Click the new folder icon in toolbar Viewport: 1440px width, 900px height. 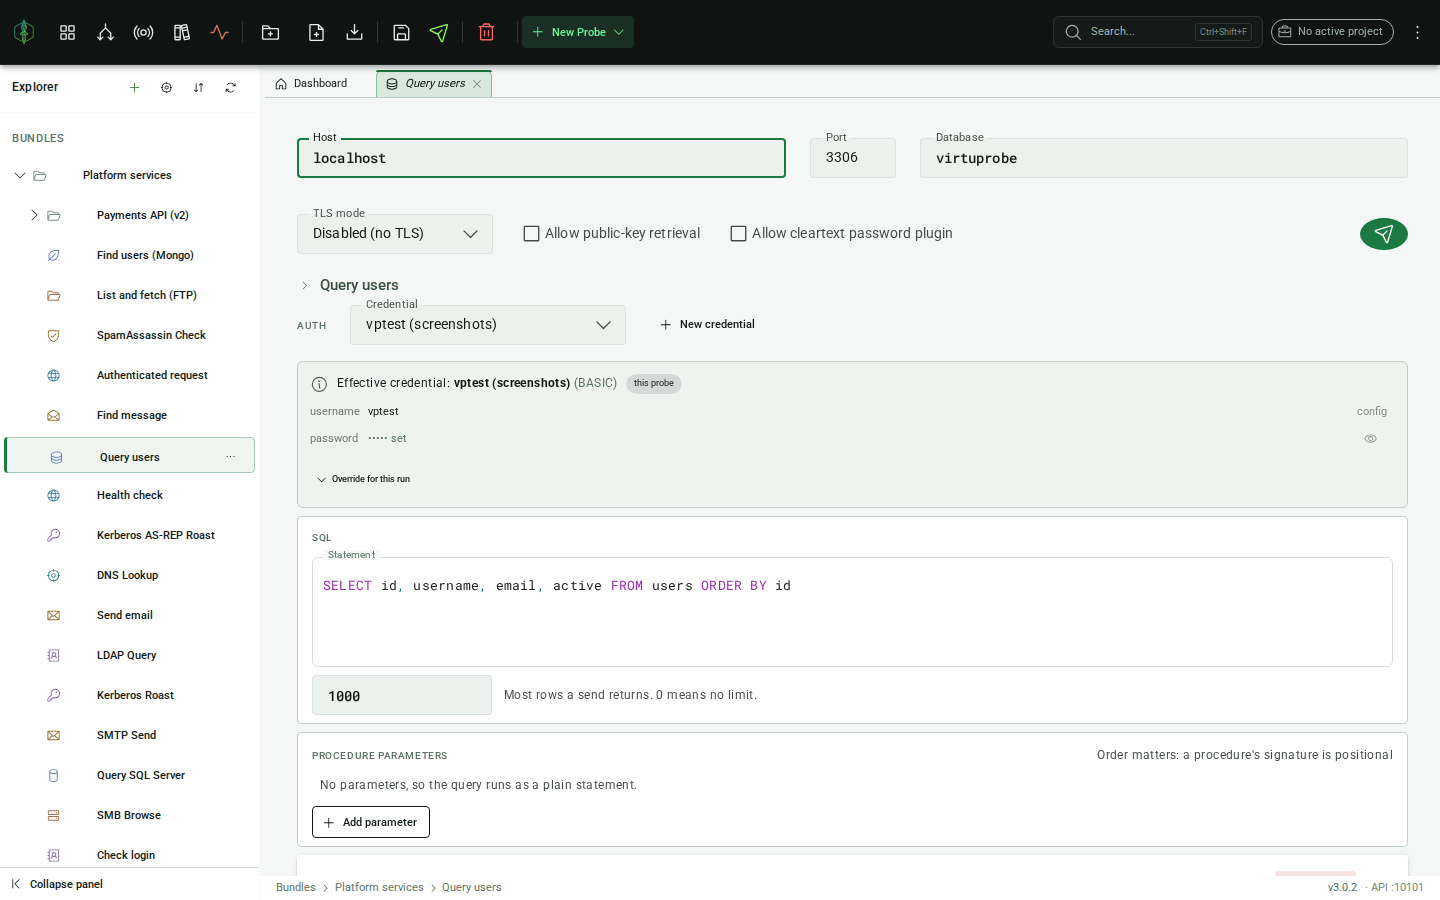coord(270,32)
